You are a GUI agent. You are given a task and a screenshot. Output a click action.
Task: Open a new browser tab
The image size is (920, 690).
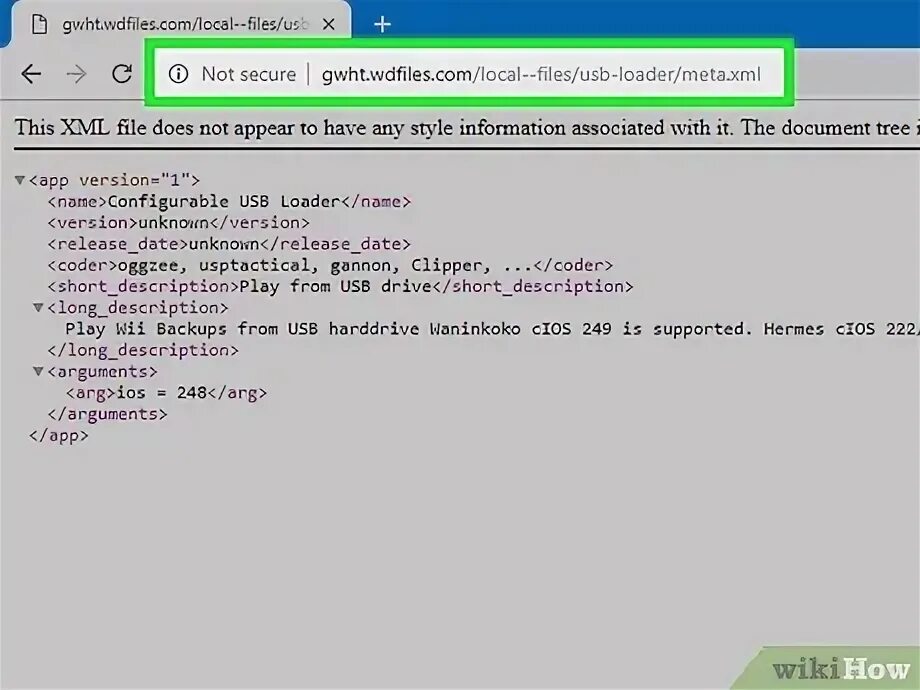[383, 25]
